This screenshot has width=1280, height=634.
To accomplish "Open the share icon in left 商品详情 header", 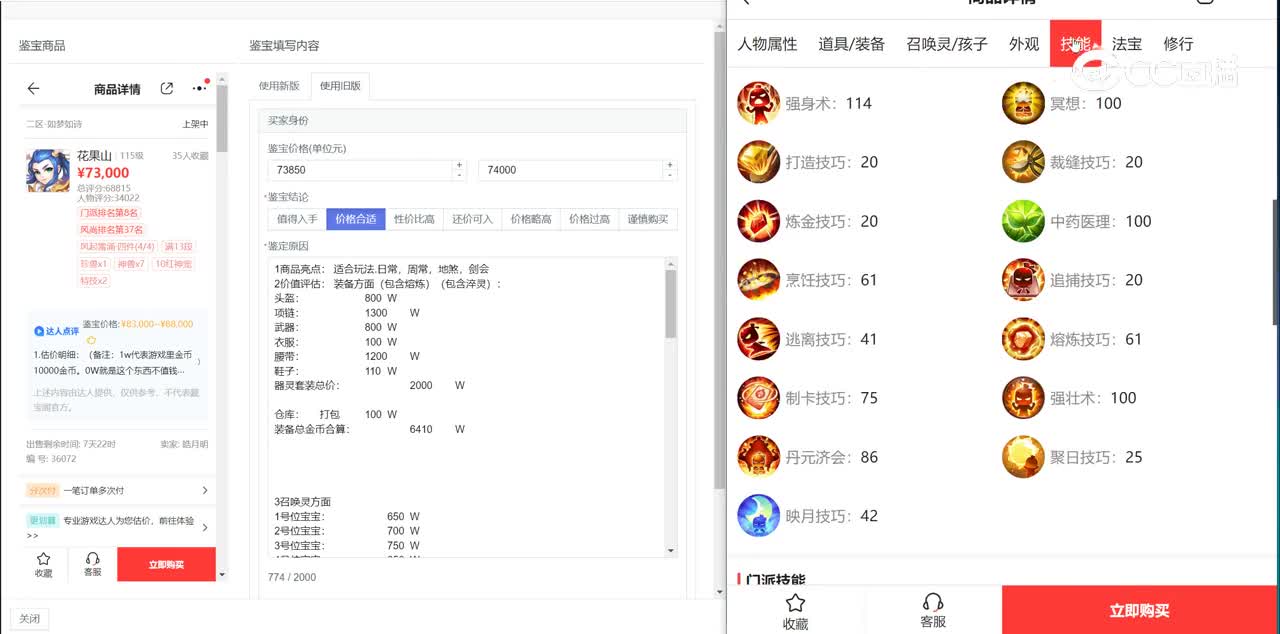I will [167, 89].
